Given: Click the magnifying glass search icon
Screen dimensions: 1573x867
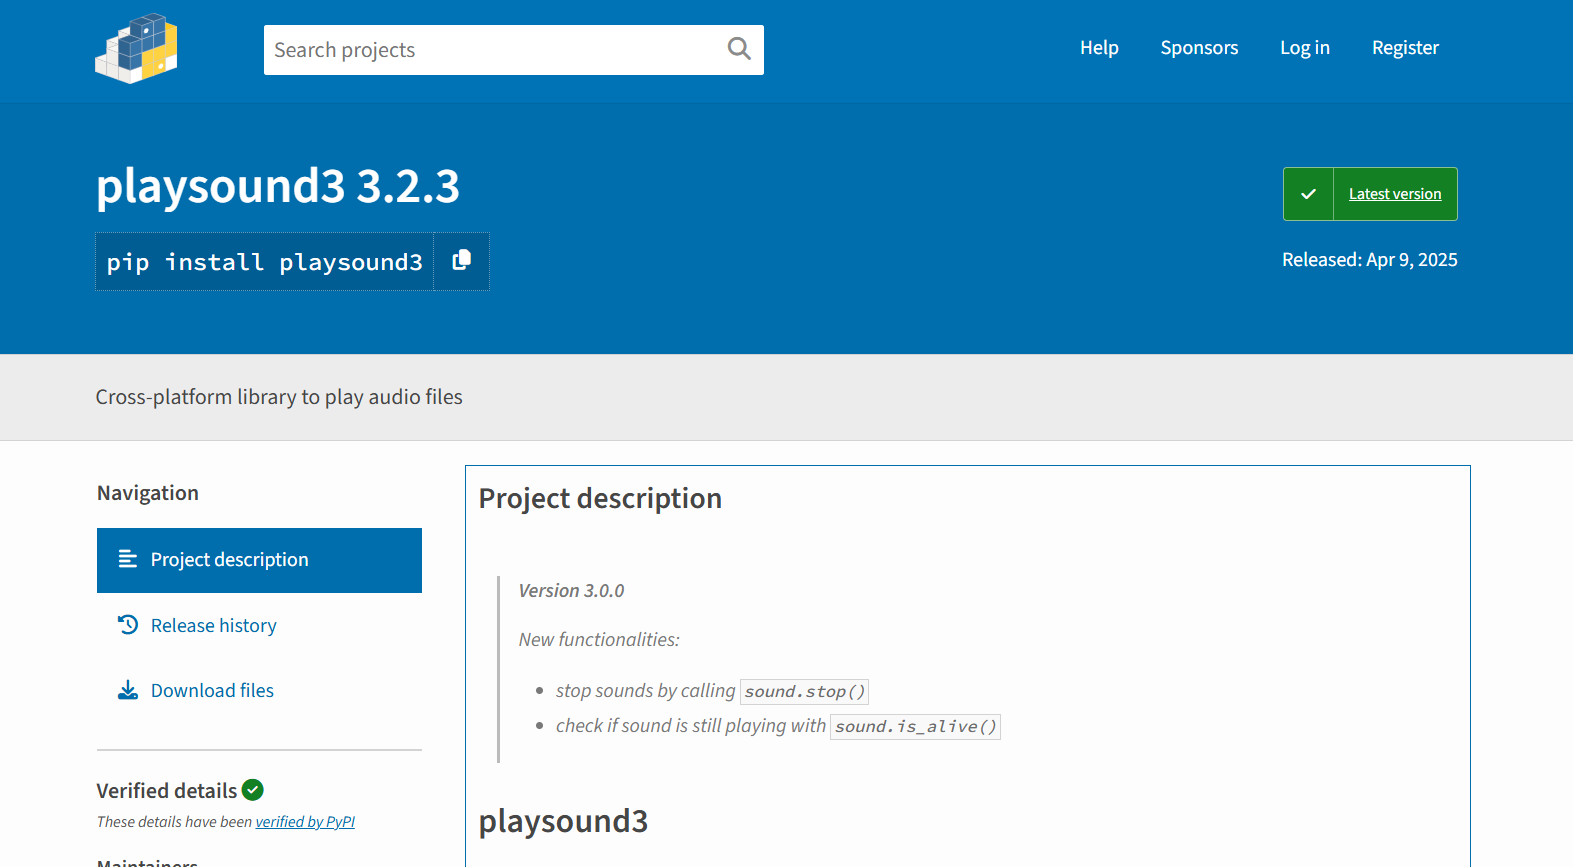Looking at the screenshot, I should click(738, 49).
